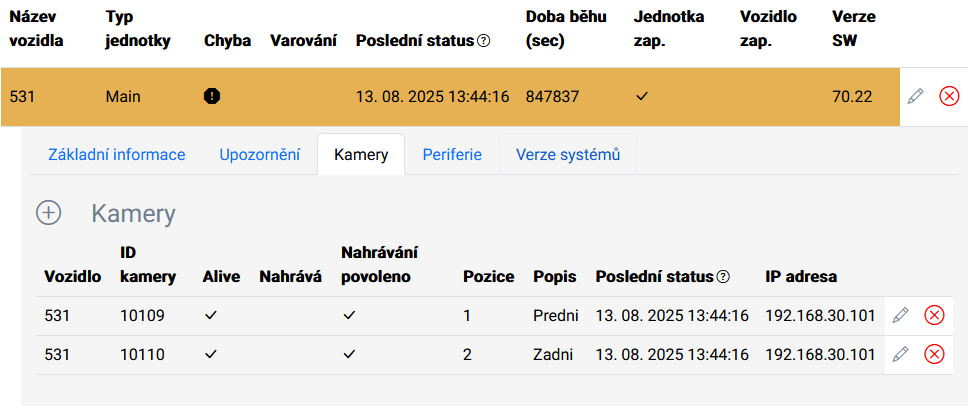972x407 pixels.
Task: Open the Základní informace tab
Action: 117,154
